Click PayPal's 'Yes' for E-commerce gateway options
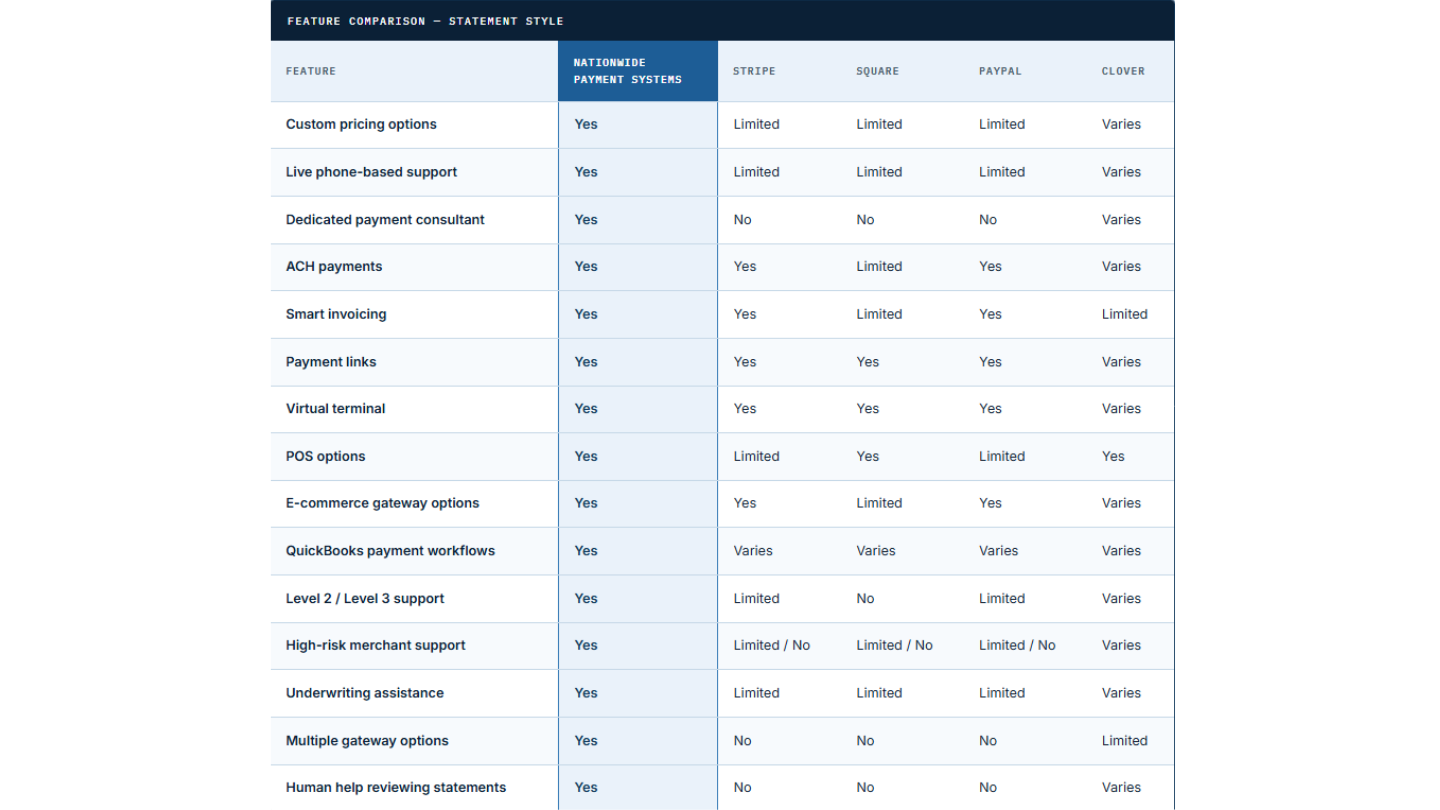Screen dimensions: 1440x810 click(x=990, y=503)
